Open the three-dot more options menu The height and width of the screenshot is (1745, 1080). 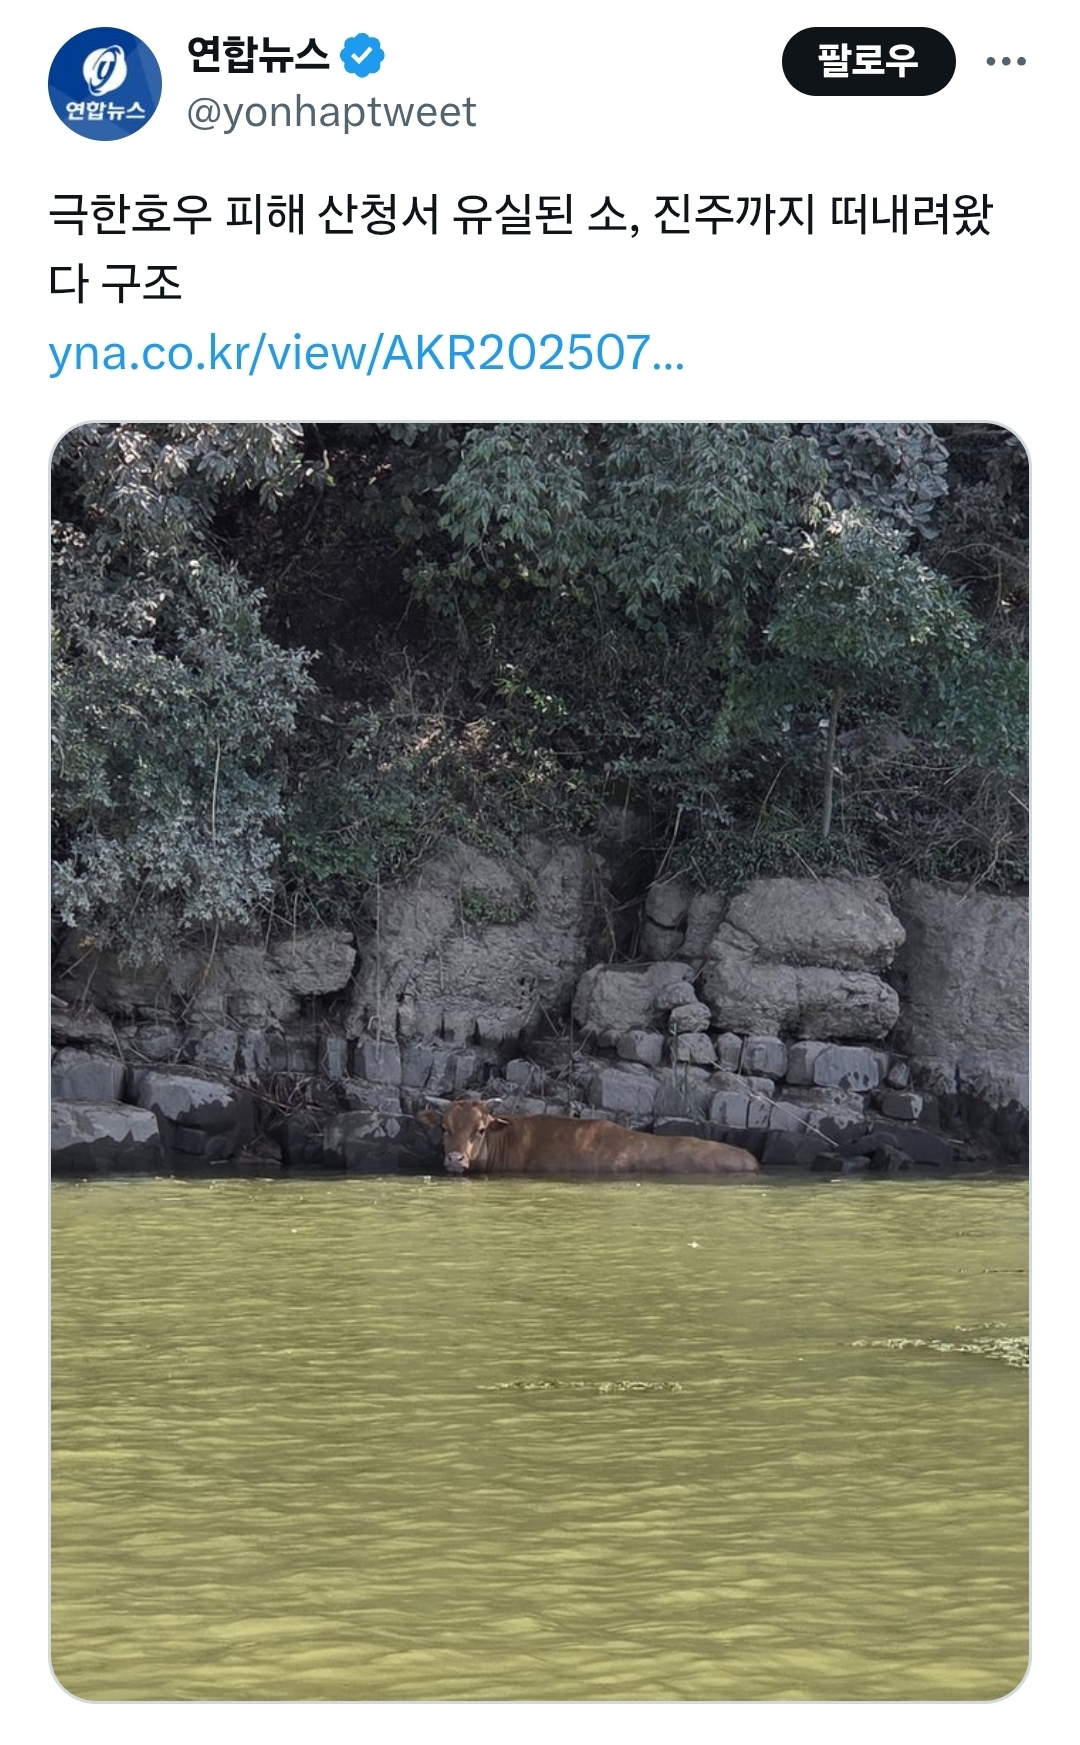[1005, 62]
